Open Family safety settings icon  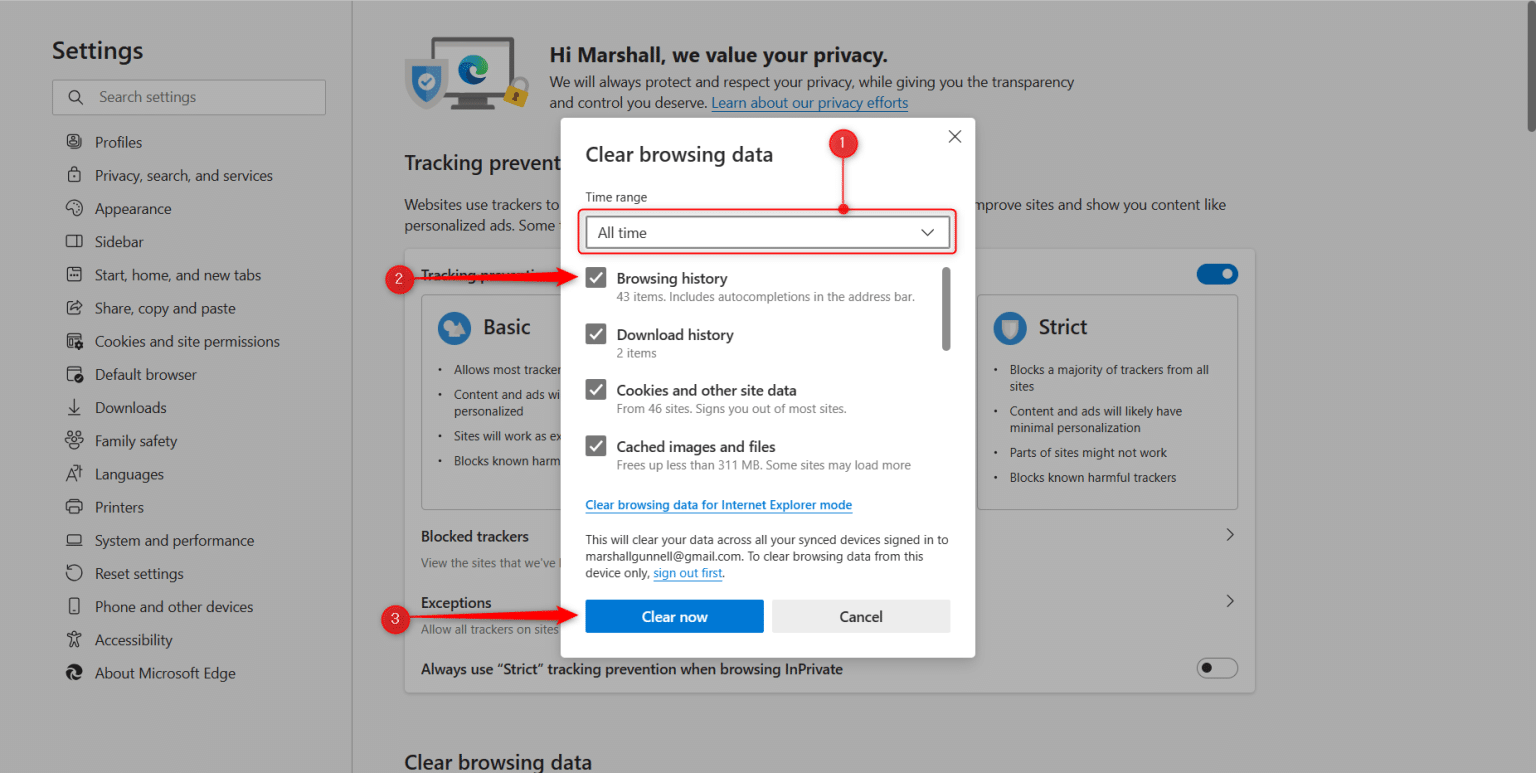75,440
